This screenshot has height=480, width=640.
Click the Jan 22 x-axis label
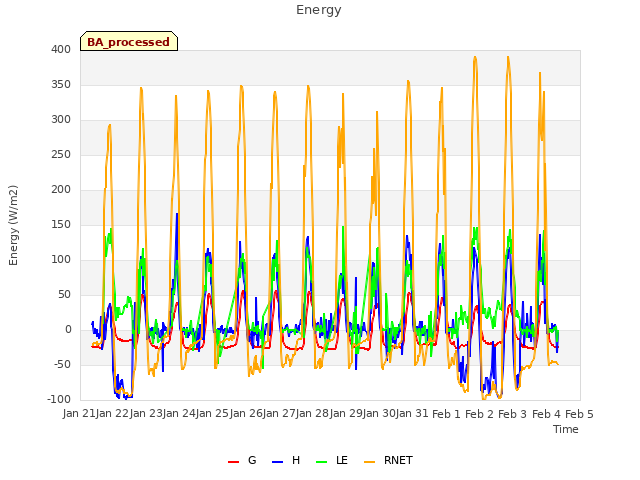[112, 414]
